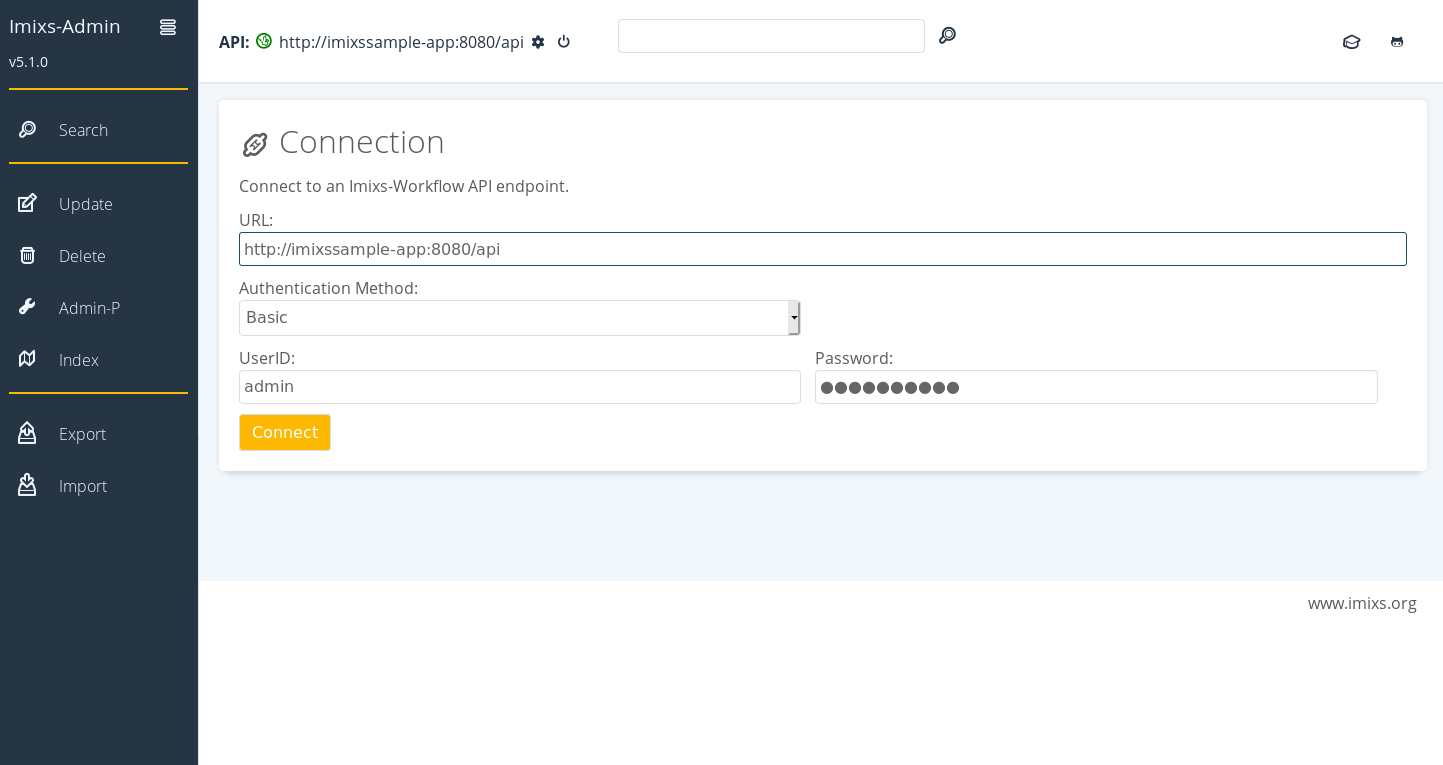Click the Admin-P wrench icon in the sidebar
Screen dimensions: 1443x765
click(28, 307)
